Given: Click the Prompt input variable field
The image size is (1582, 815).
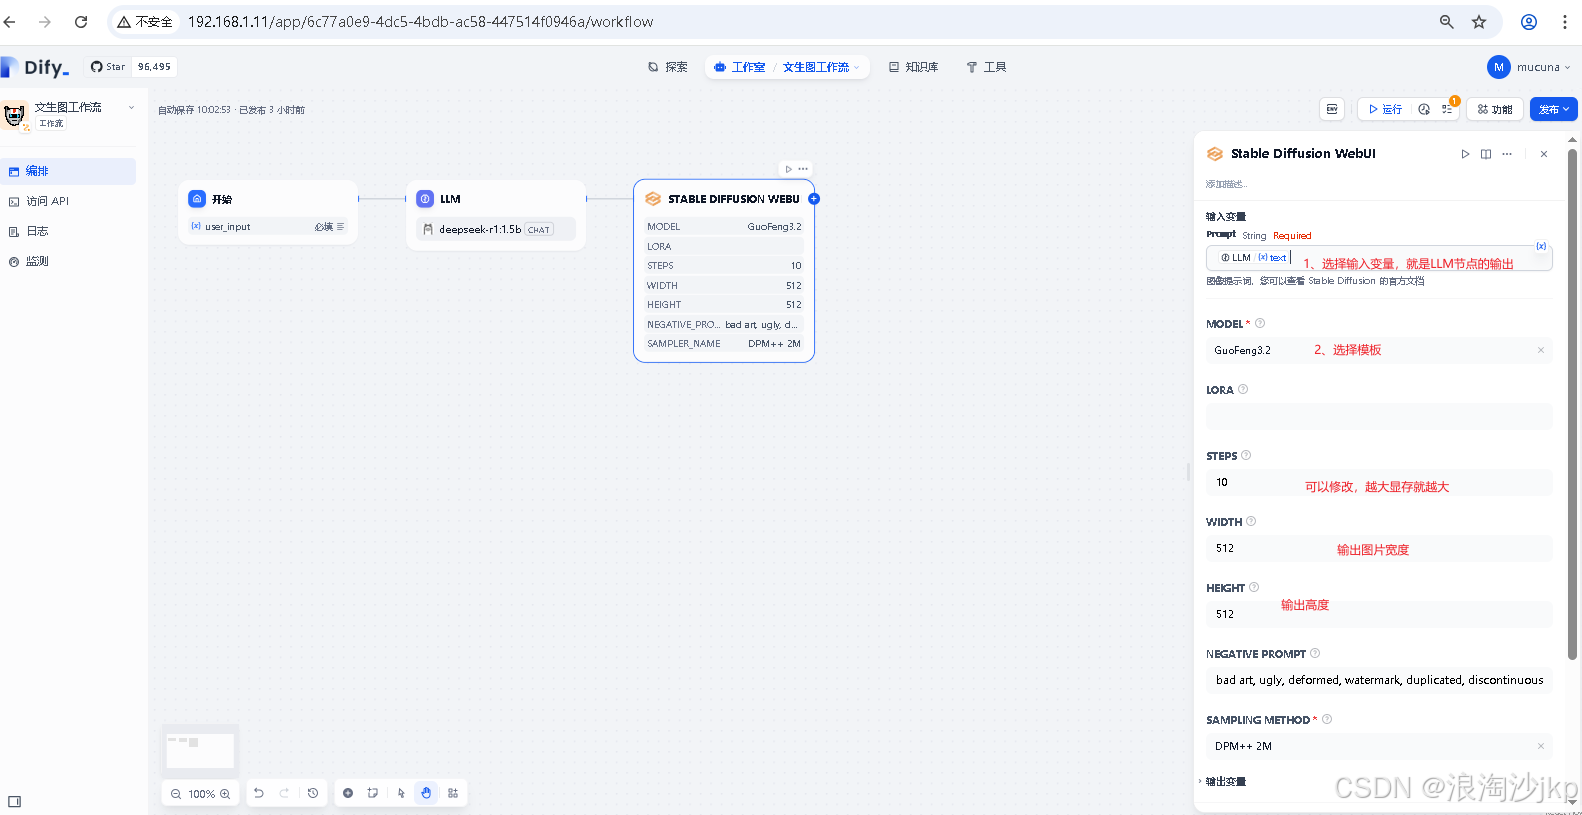Looking at the screenshot, I should point(1379,258).
